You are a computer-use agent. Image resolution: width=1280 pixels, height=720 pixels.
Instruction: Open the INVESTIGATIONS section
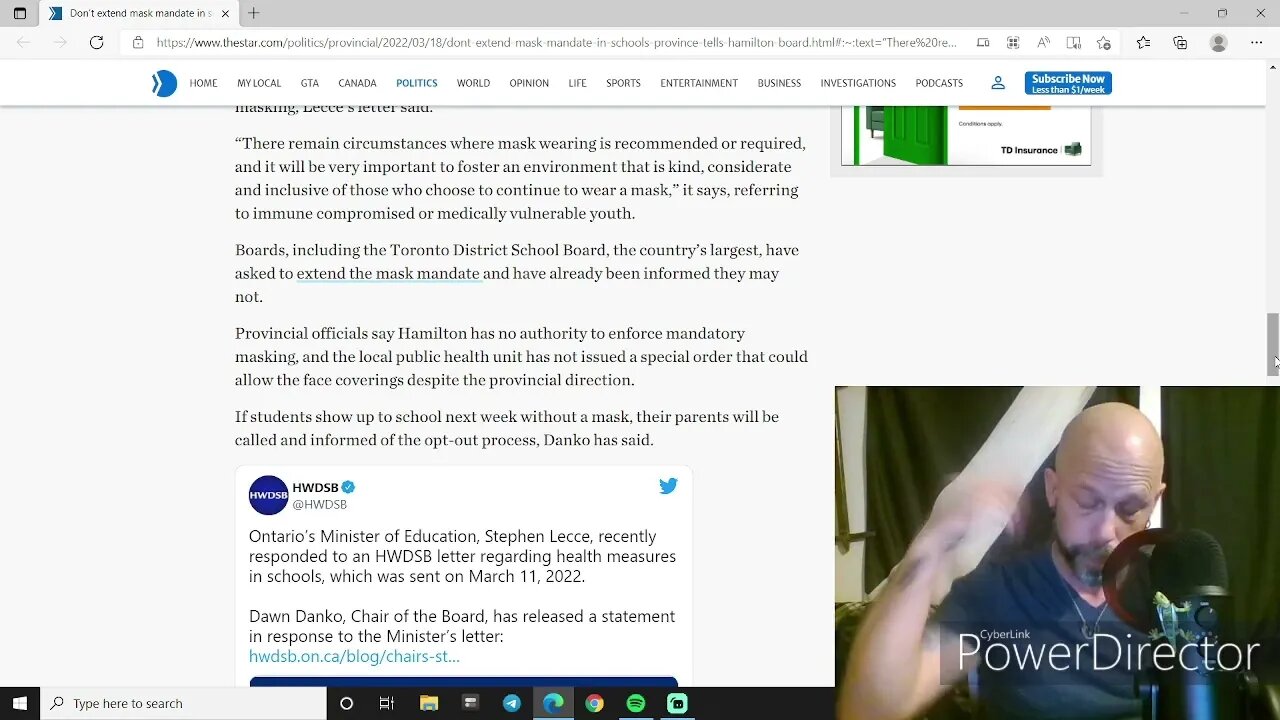click(858, 83)
